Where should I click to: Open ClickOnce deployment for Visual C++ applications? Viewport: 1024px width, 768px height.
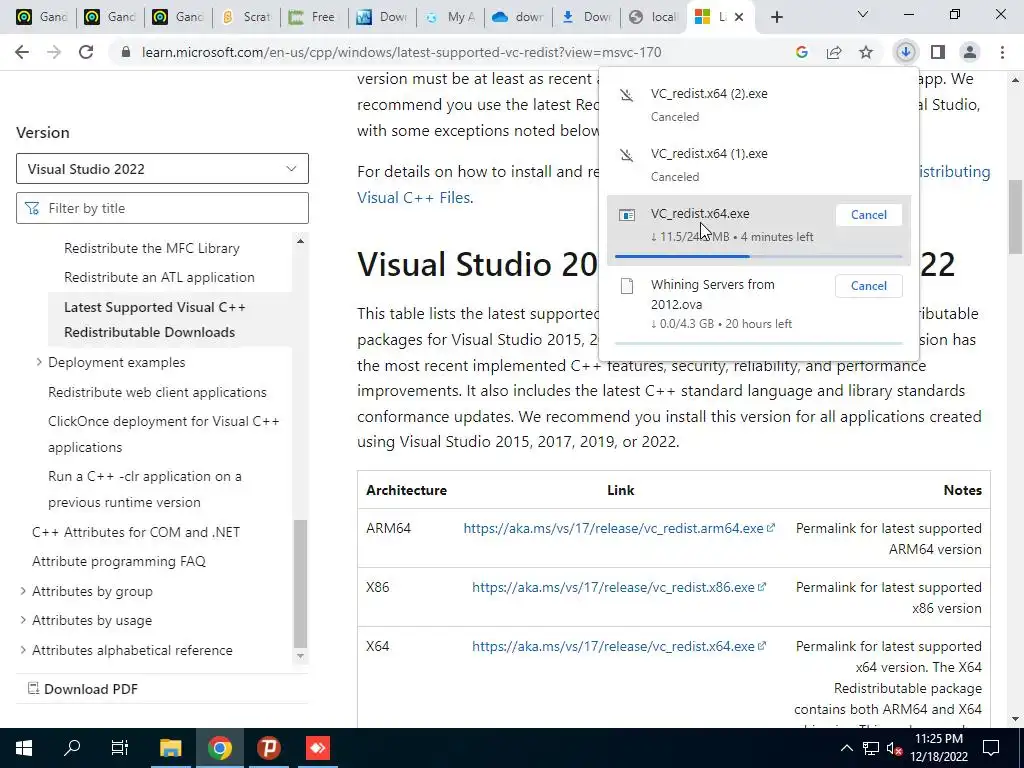point(163,434)
